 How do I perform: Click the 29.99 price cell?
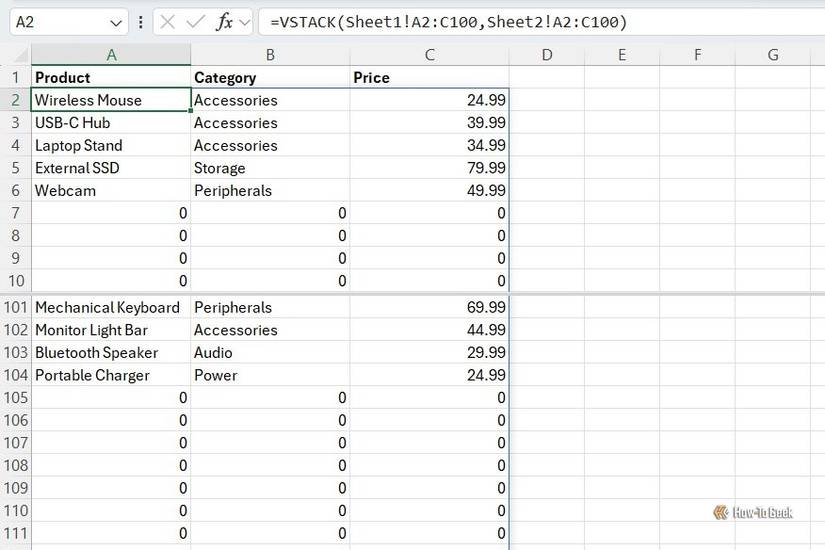(429, 353)
